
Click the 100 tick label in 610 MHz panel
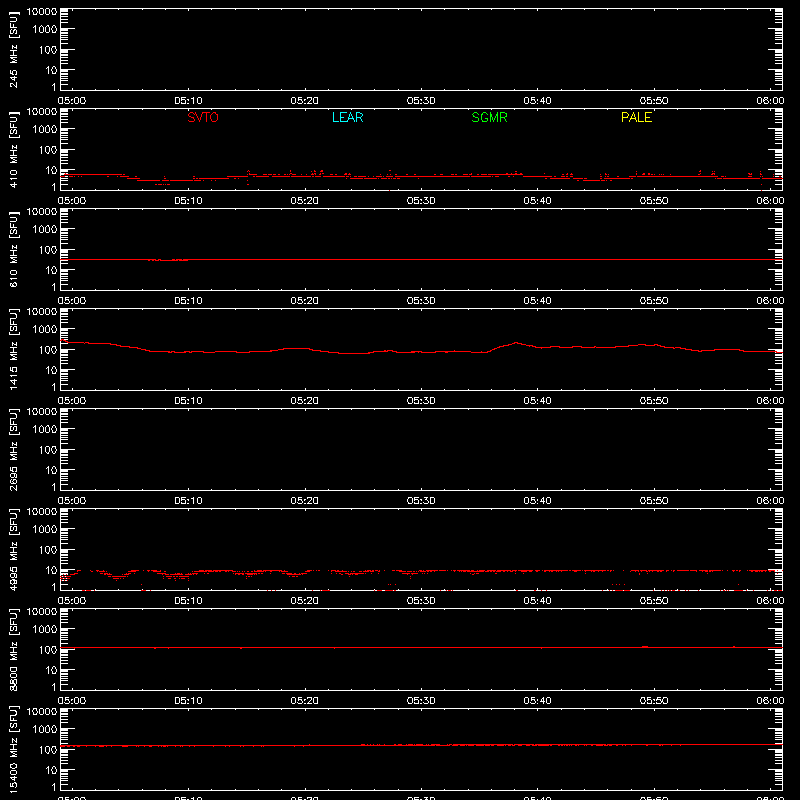48,249
